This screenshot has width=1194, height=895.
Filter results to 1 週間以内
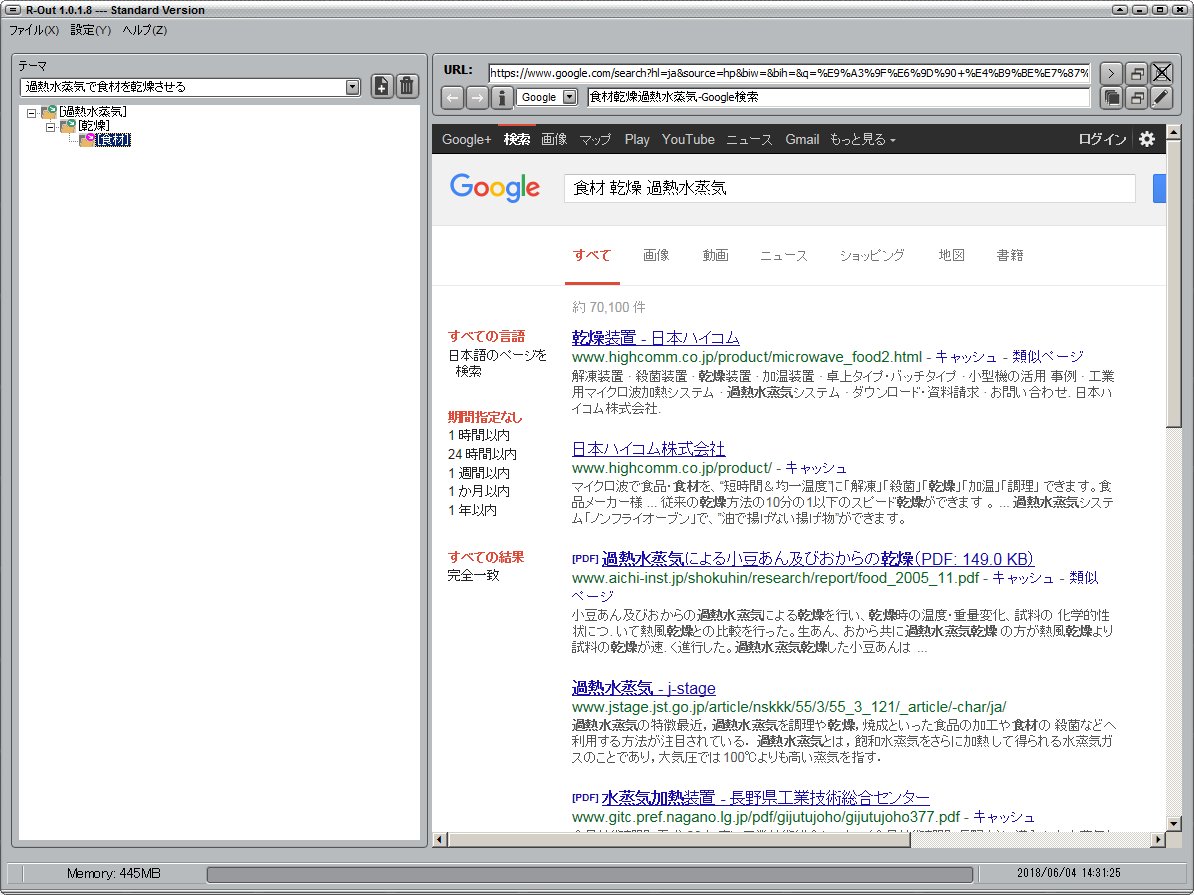(x=478, y=473)
